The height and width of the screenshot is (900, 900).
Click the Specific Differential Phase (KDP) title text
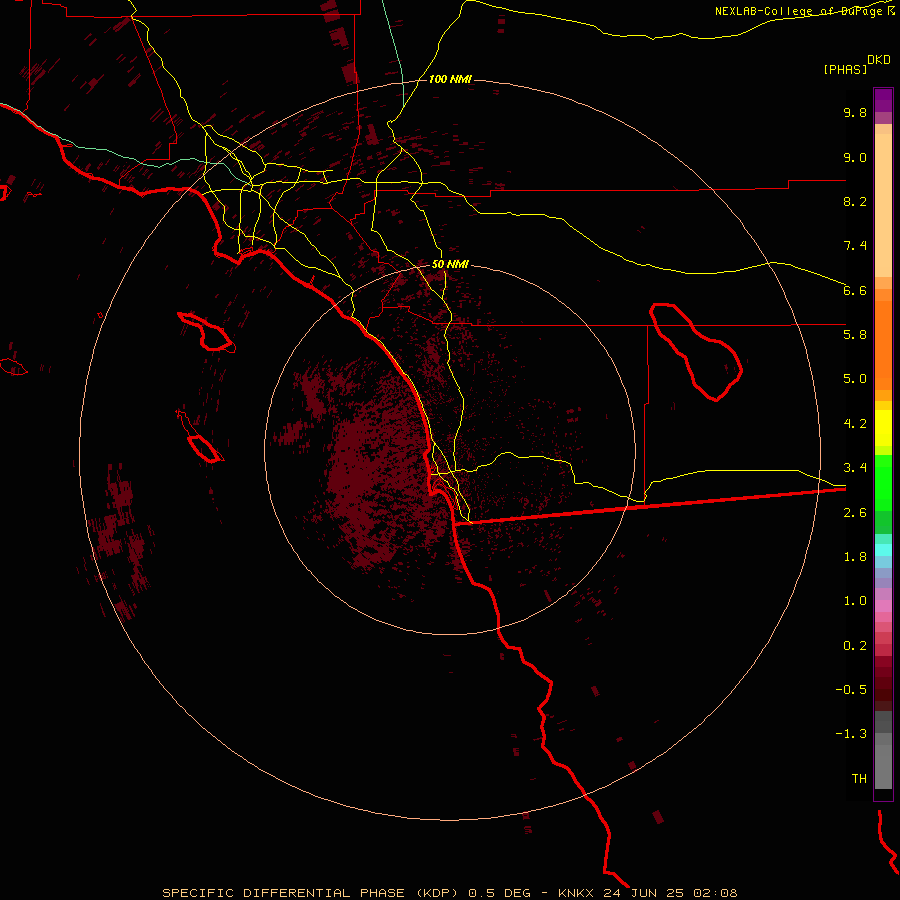click(311, 893)
